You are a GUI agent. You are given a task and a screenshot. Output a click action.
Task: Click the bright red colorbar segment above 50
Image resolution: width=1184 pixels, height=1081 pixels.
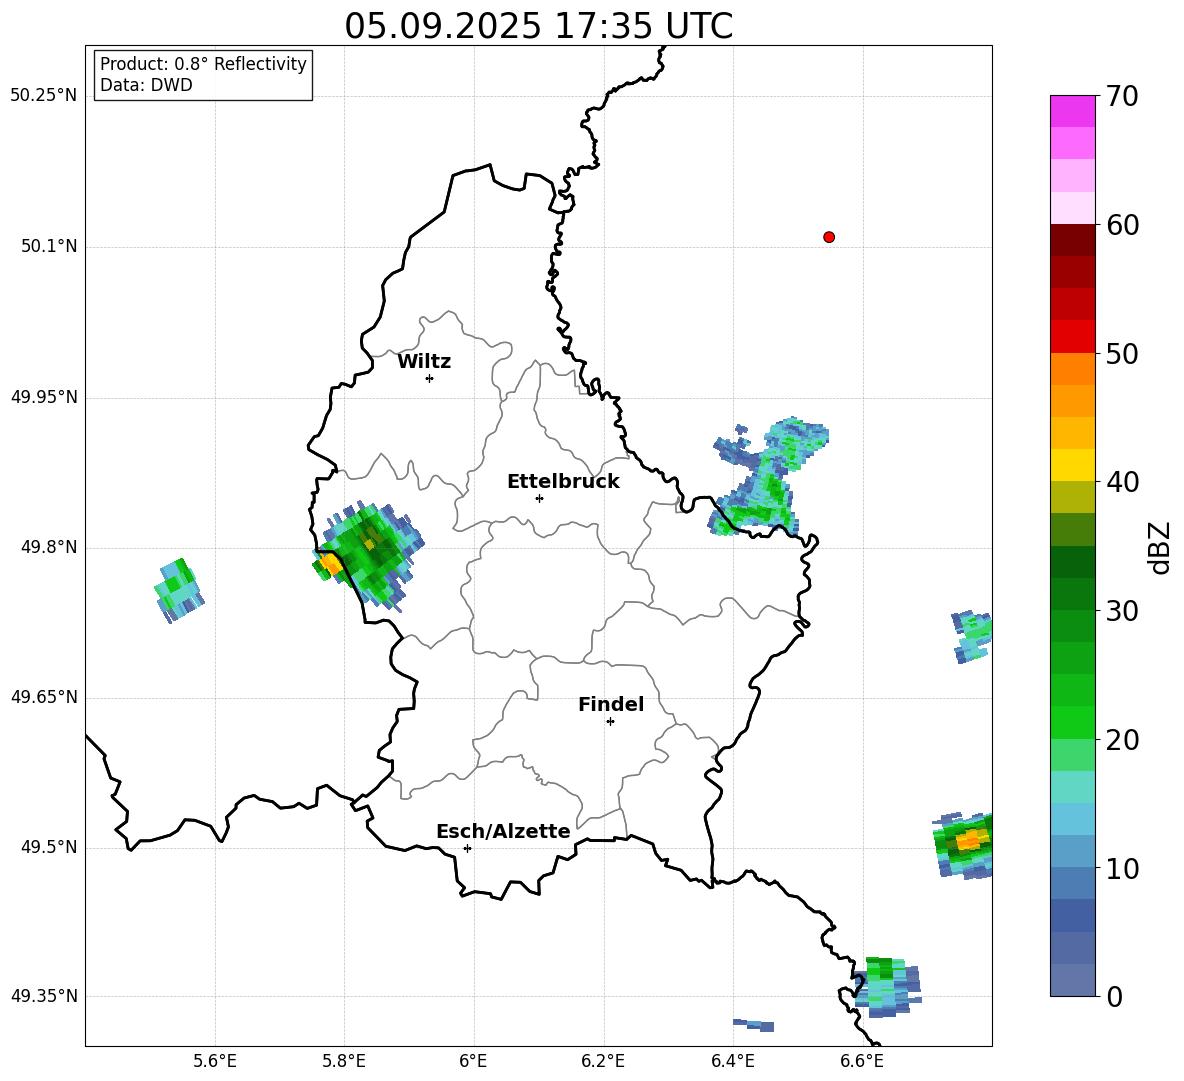tap(1072, 337)
